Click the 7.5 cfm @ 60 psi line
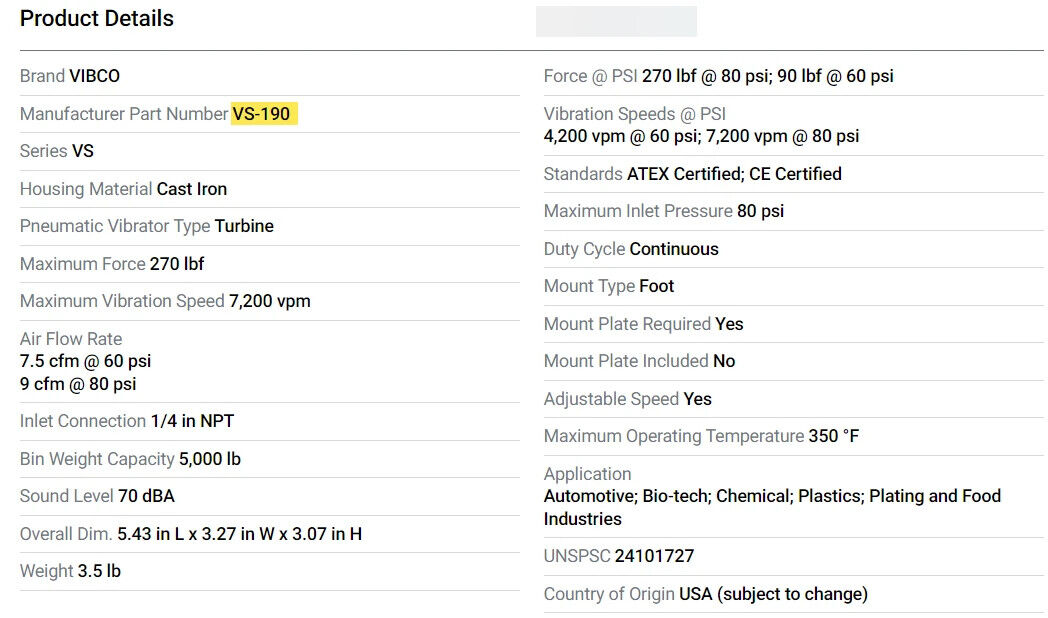The image size is (1048, 618). pyautogui.click(x=85, y=361)
